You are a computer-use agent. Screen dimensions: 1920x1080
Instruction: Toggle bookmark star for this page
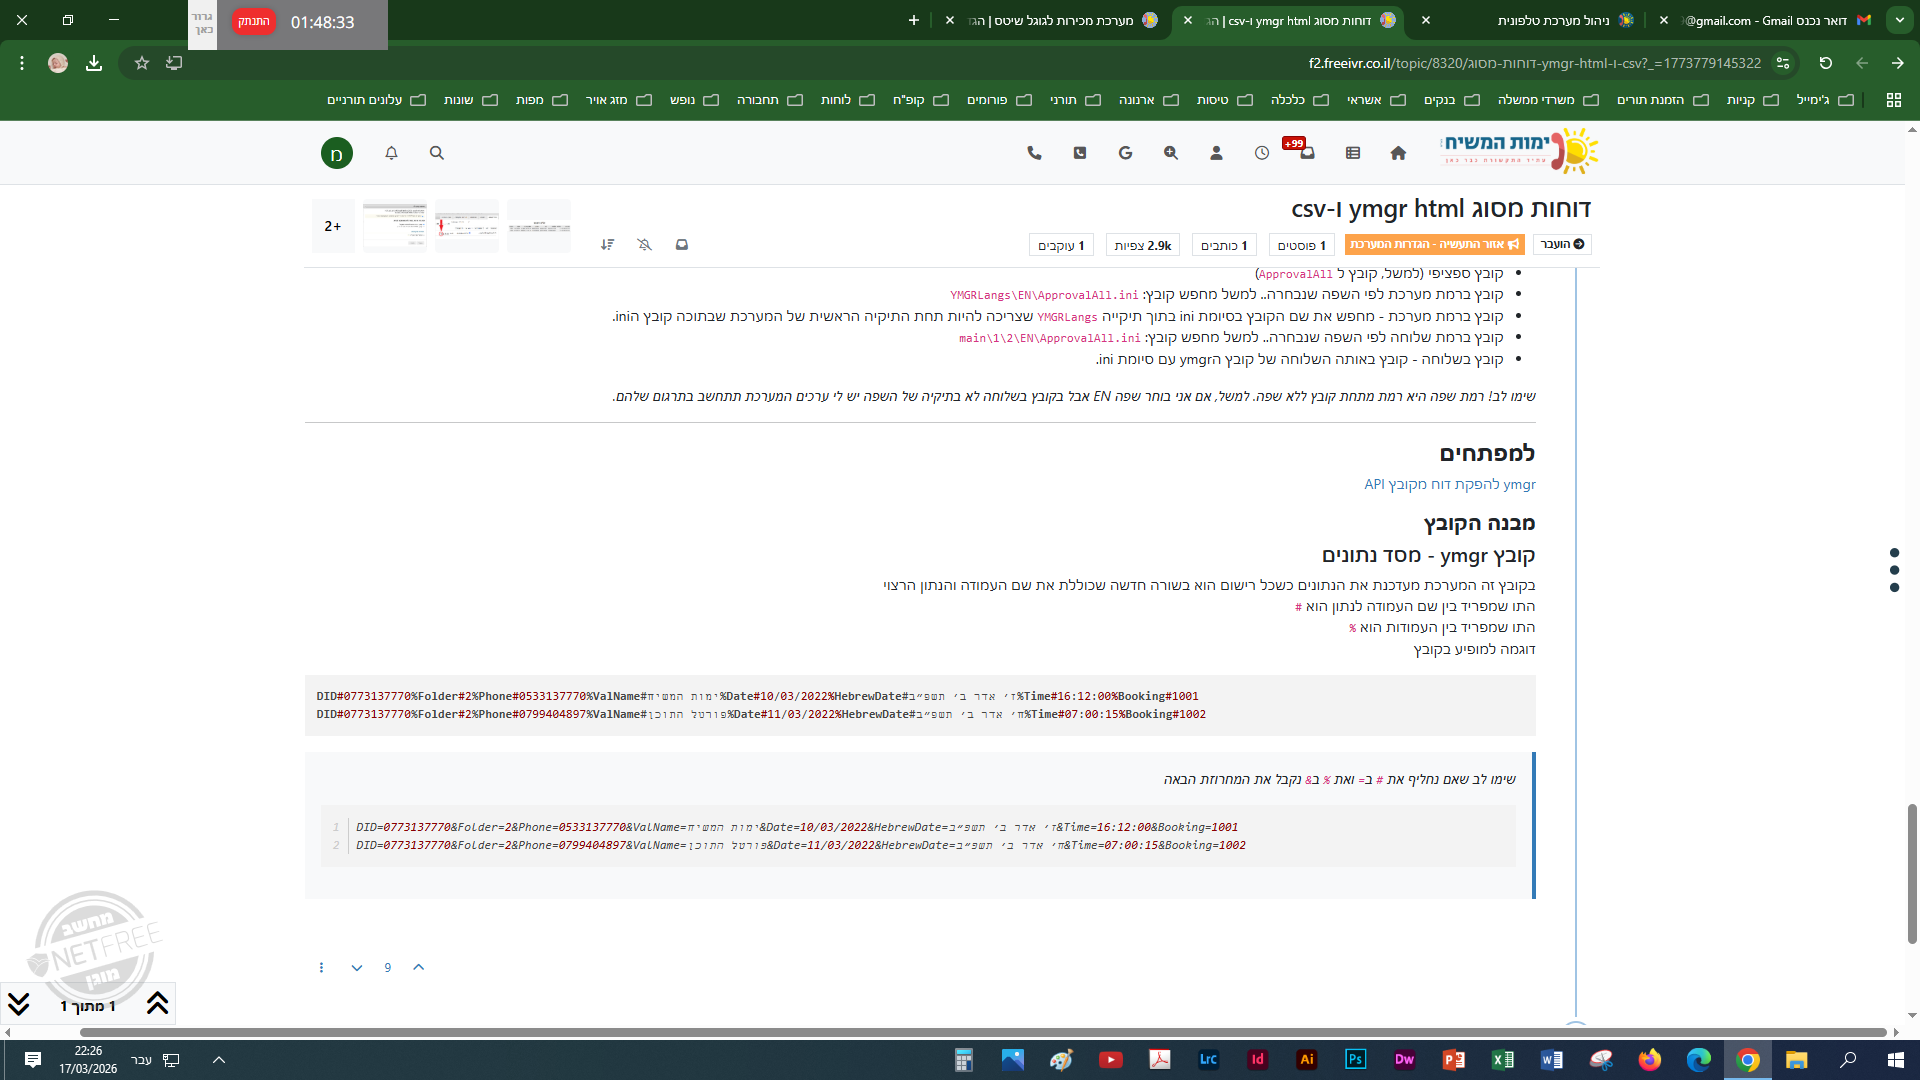(x=142, y=63)
